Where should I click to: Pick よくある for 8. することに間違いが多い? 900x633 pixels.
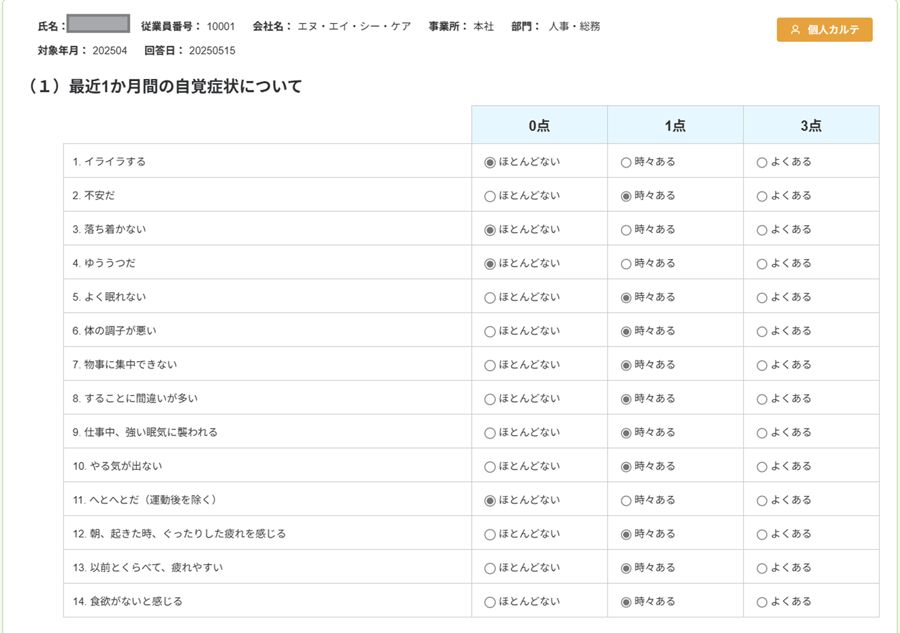click(x=762, y=399)
